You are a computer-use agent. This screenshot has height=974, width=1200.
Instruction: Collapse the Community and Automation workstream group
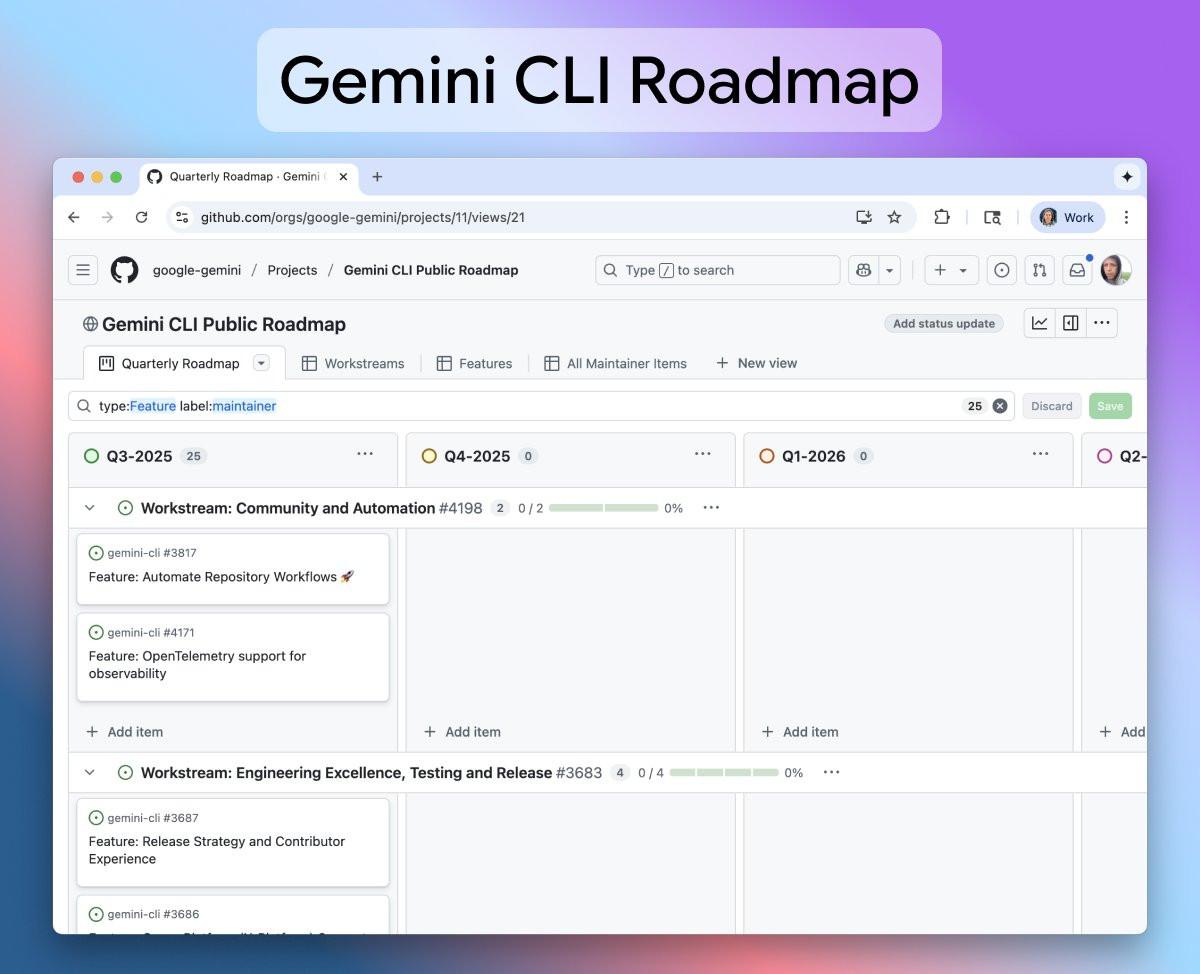coord(90,508)
